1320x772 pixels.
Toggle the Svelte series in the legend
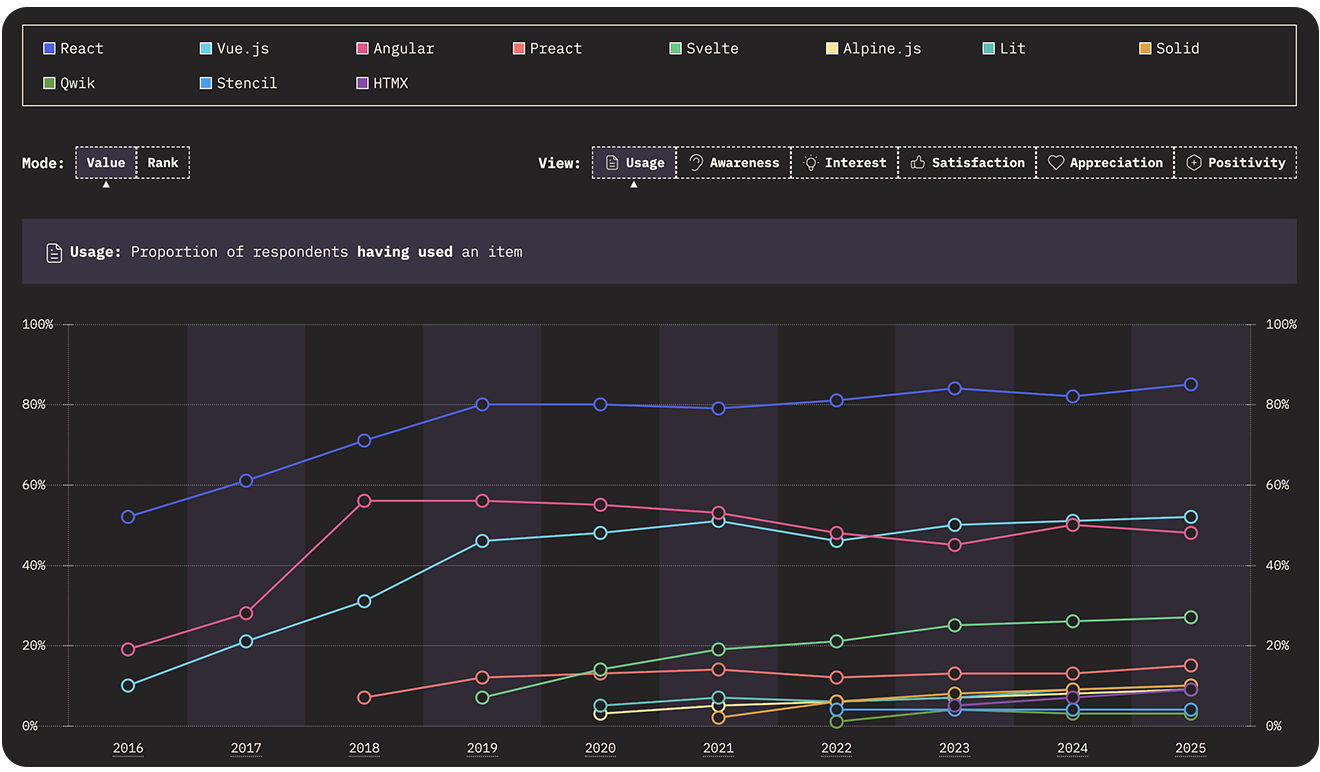(704, 48)
